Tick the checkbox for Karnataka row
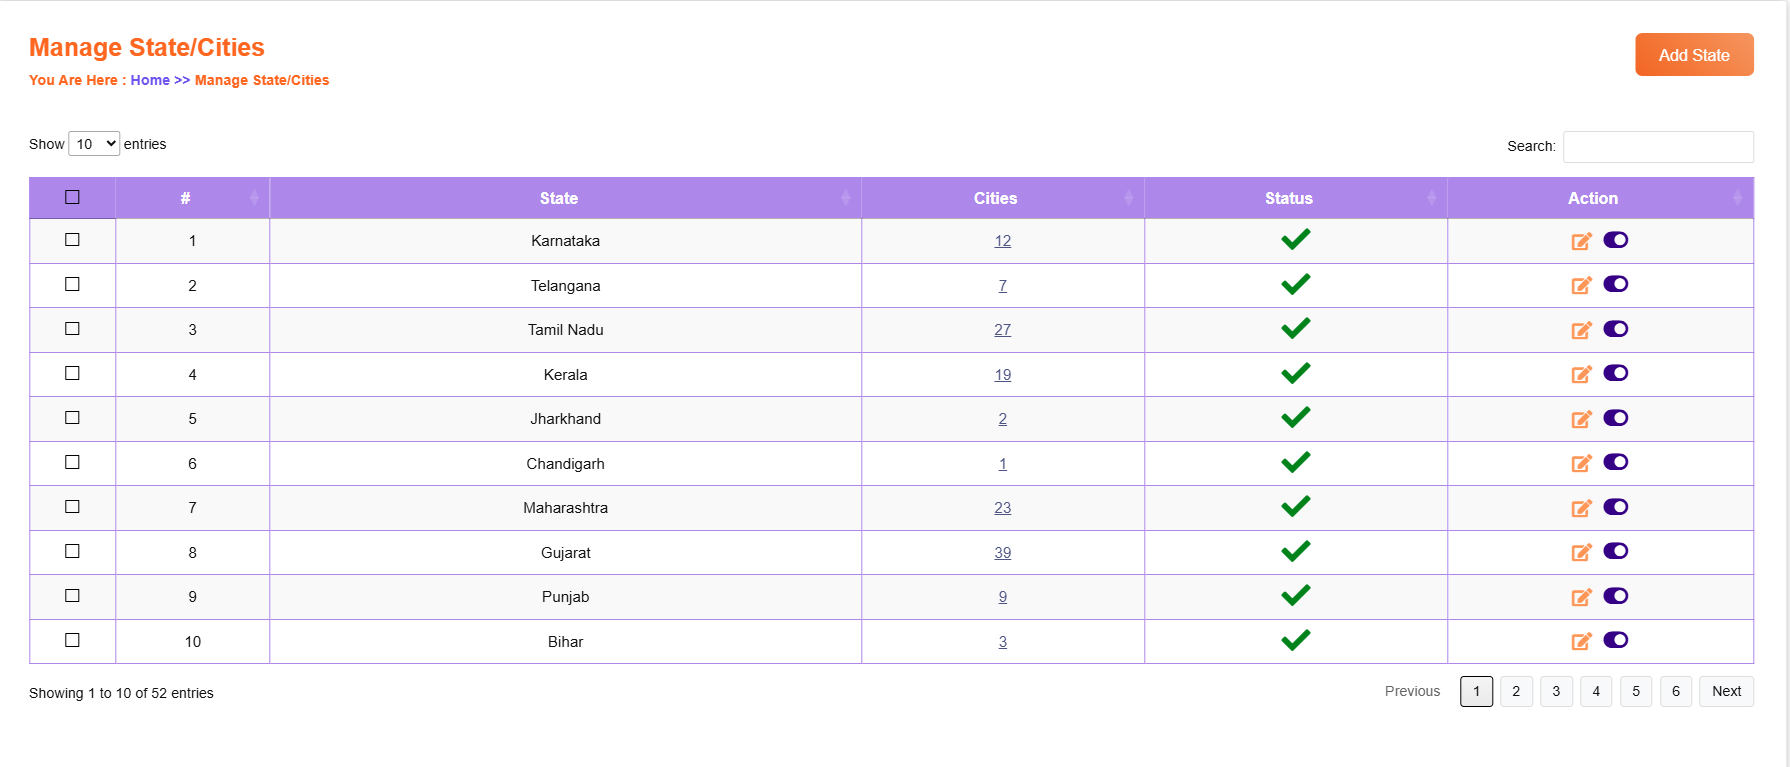The width and height of the screenshot is (1790, 767). click(72, 240)
